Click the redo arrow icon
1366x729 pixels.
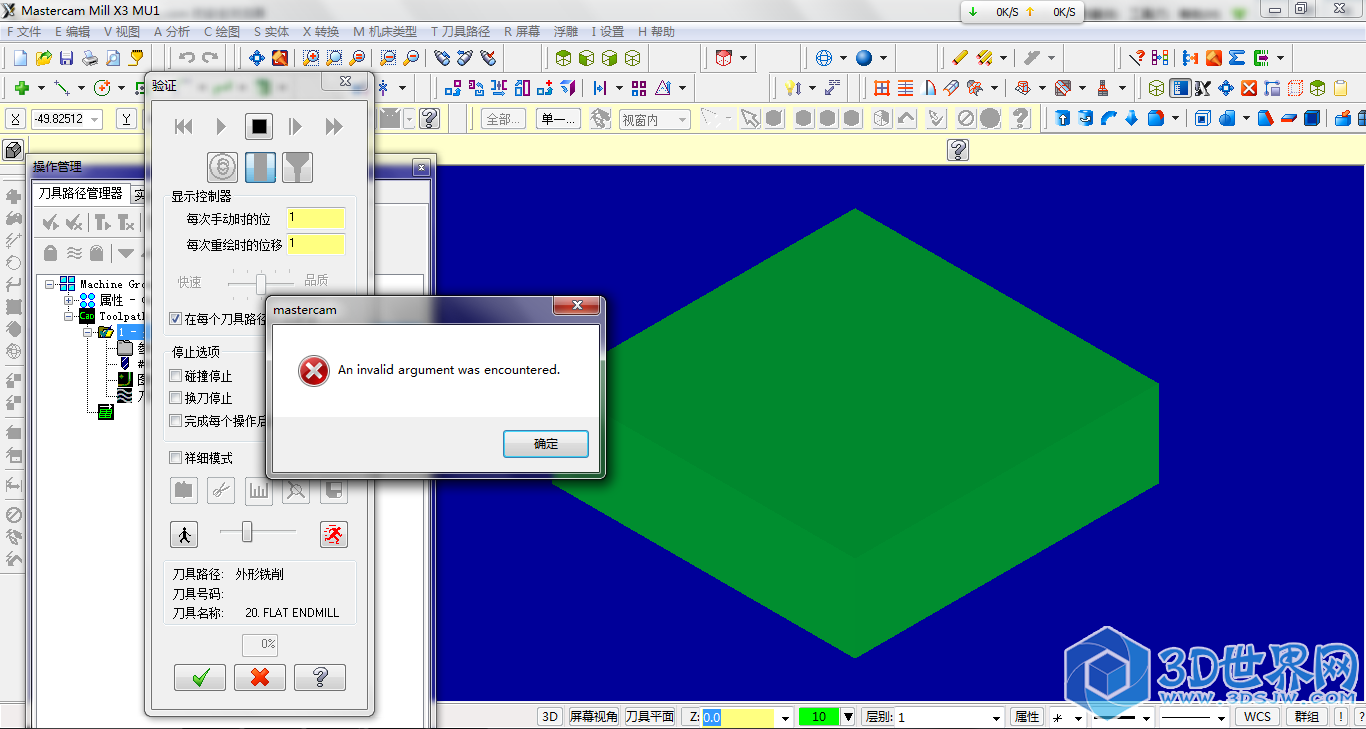click(x=210, y=58)
